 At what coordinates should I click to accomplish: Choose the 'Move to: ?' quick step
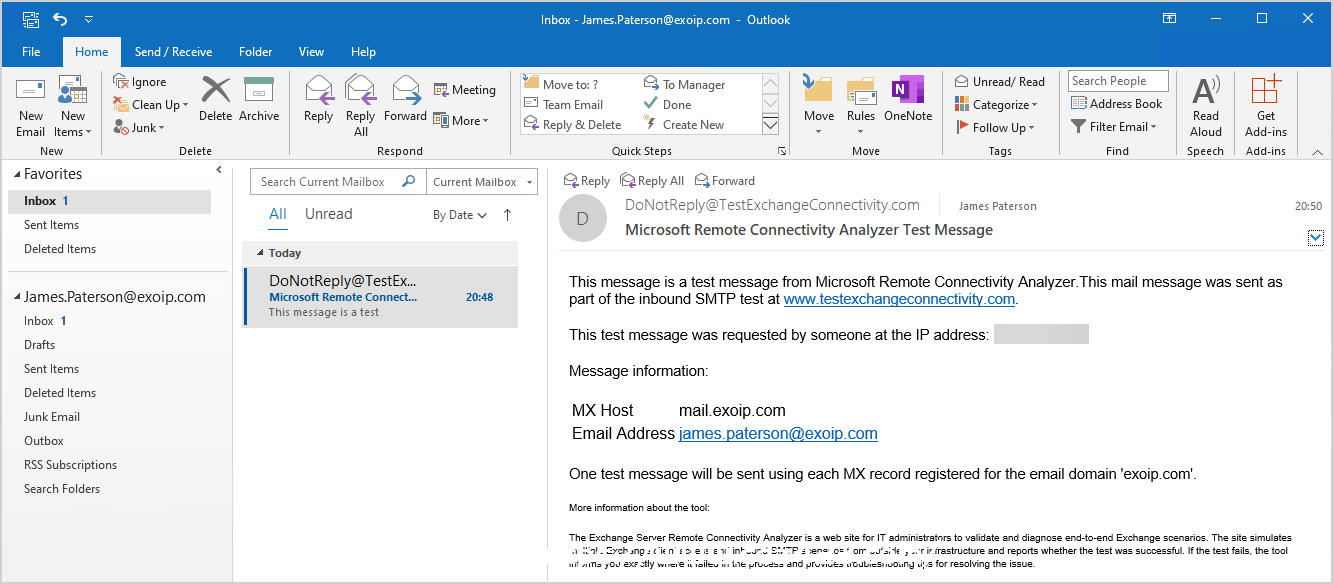pos(561,85)
